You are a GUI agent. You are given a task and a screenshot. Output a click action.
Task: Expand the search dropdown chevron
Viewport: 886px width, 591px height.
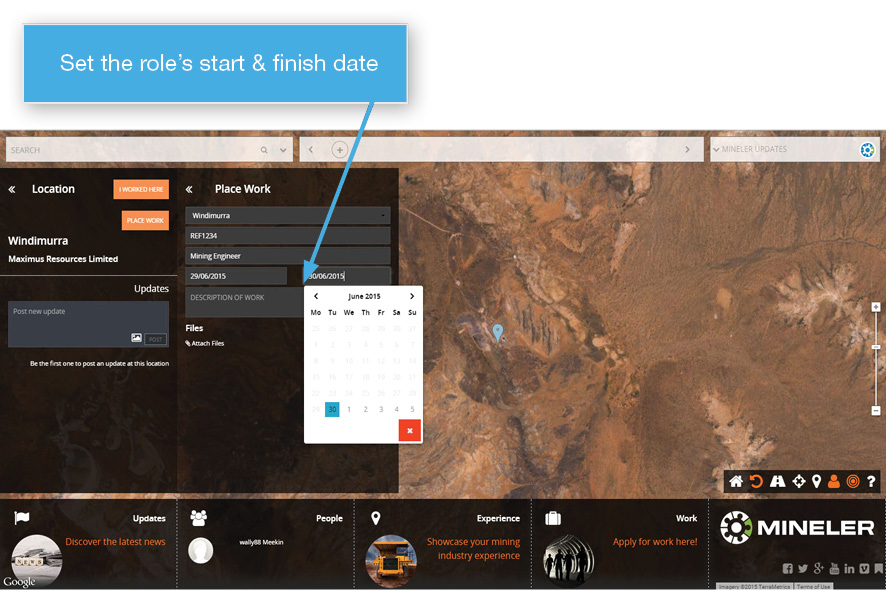coord(283,150)
